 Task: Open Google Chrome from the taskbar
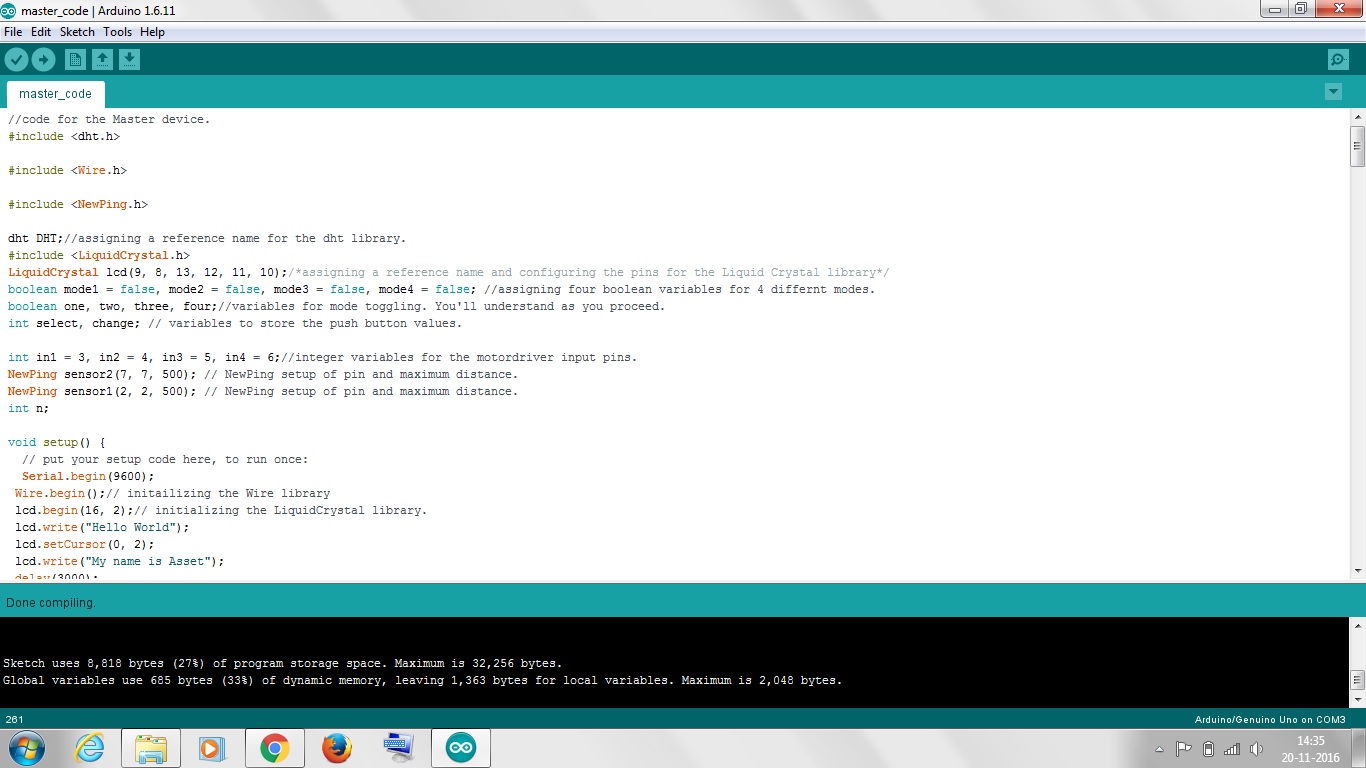274,748
